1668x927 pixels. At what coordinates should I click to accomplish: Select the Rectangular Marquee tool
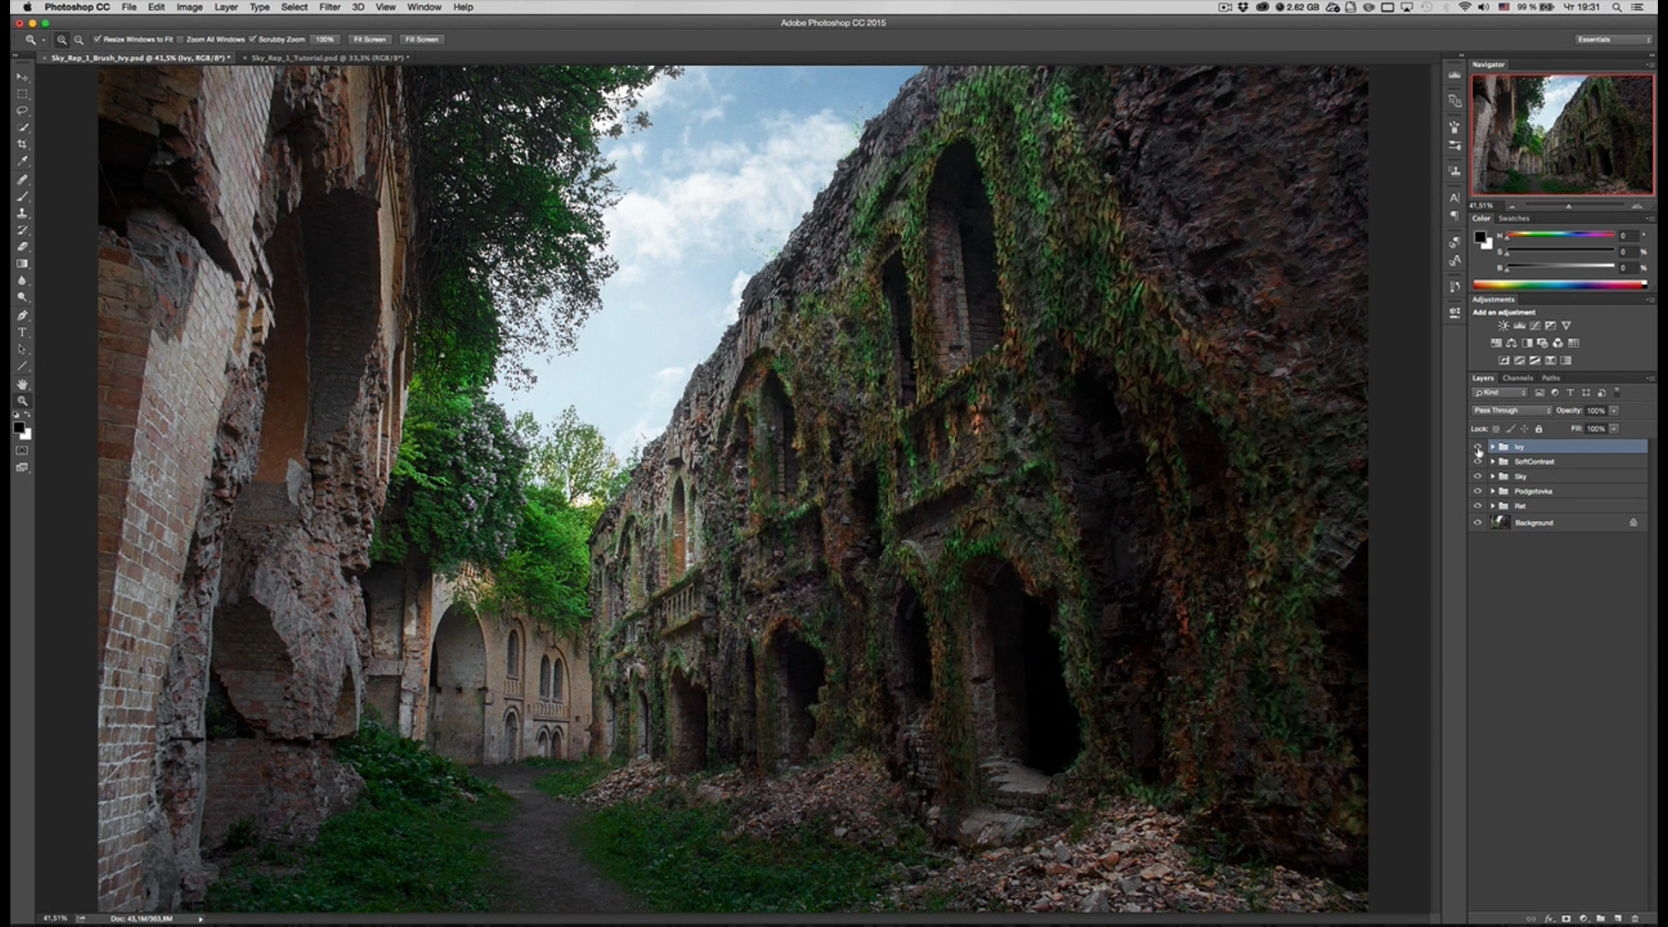click(x=22, y=93)
